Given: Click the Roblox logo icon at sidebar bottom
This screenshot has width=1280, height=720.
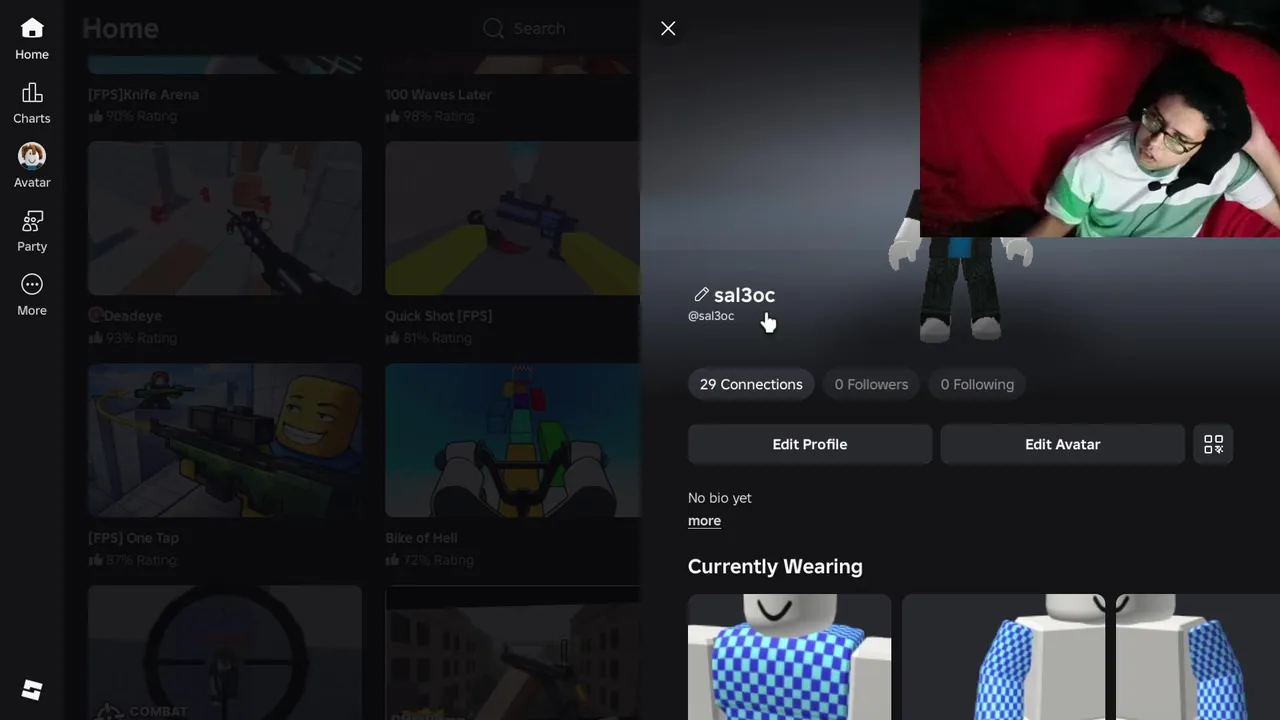Looking at the screenshot, I should coord(32,690).
